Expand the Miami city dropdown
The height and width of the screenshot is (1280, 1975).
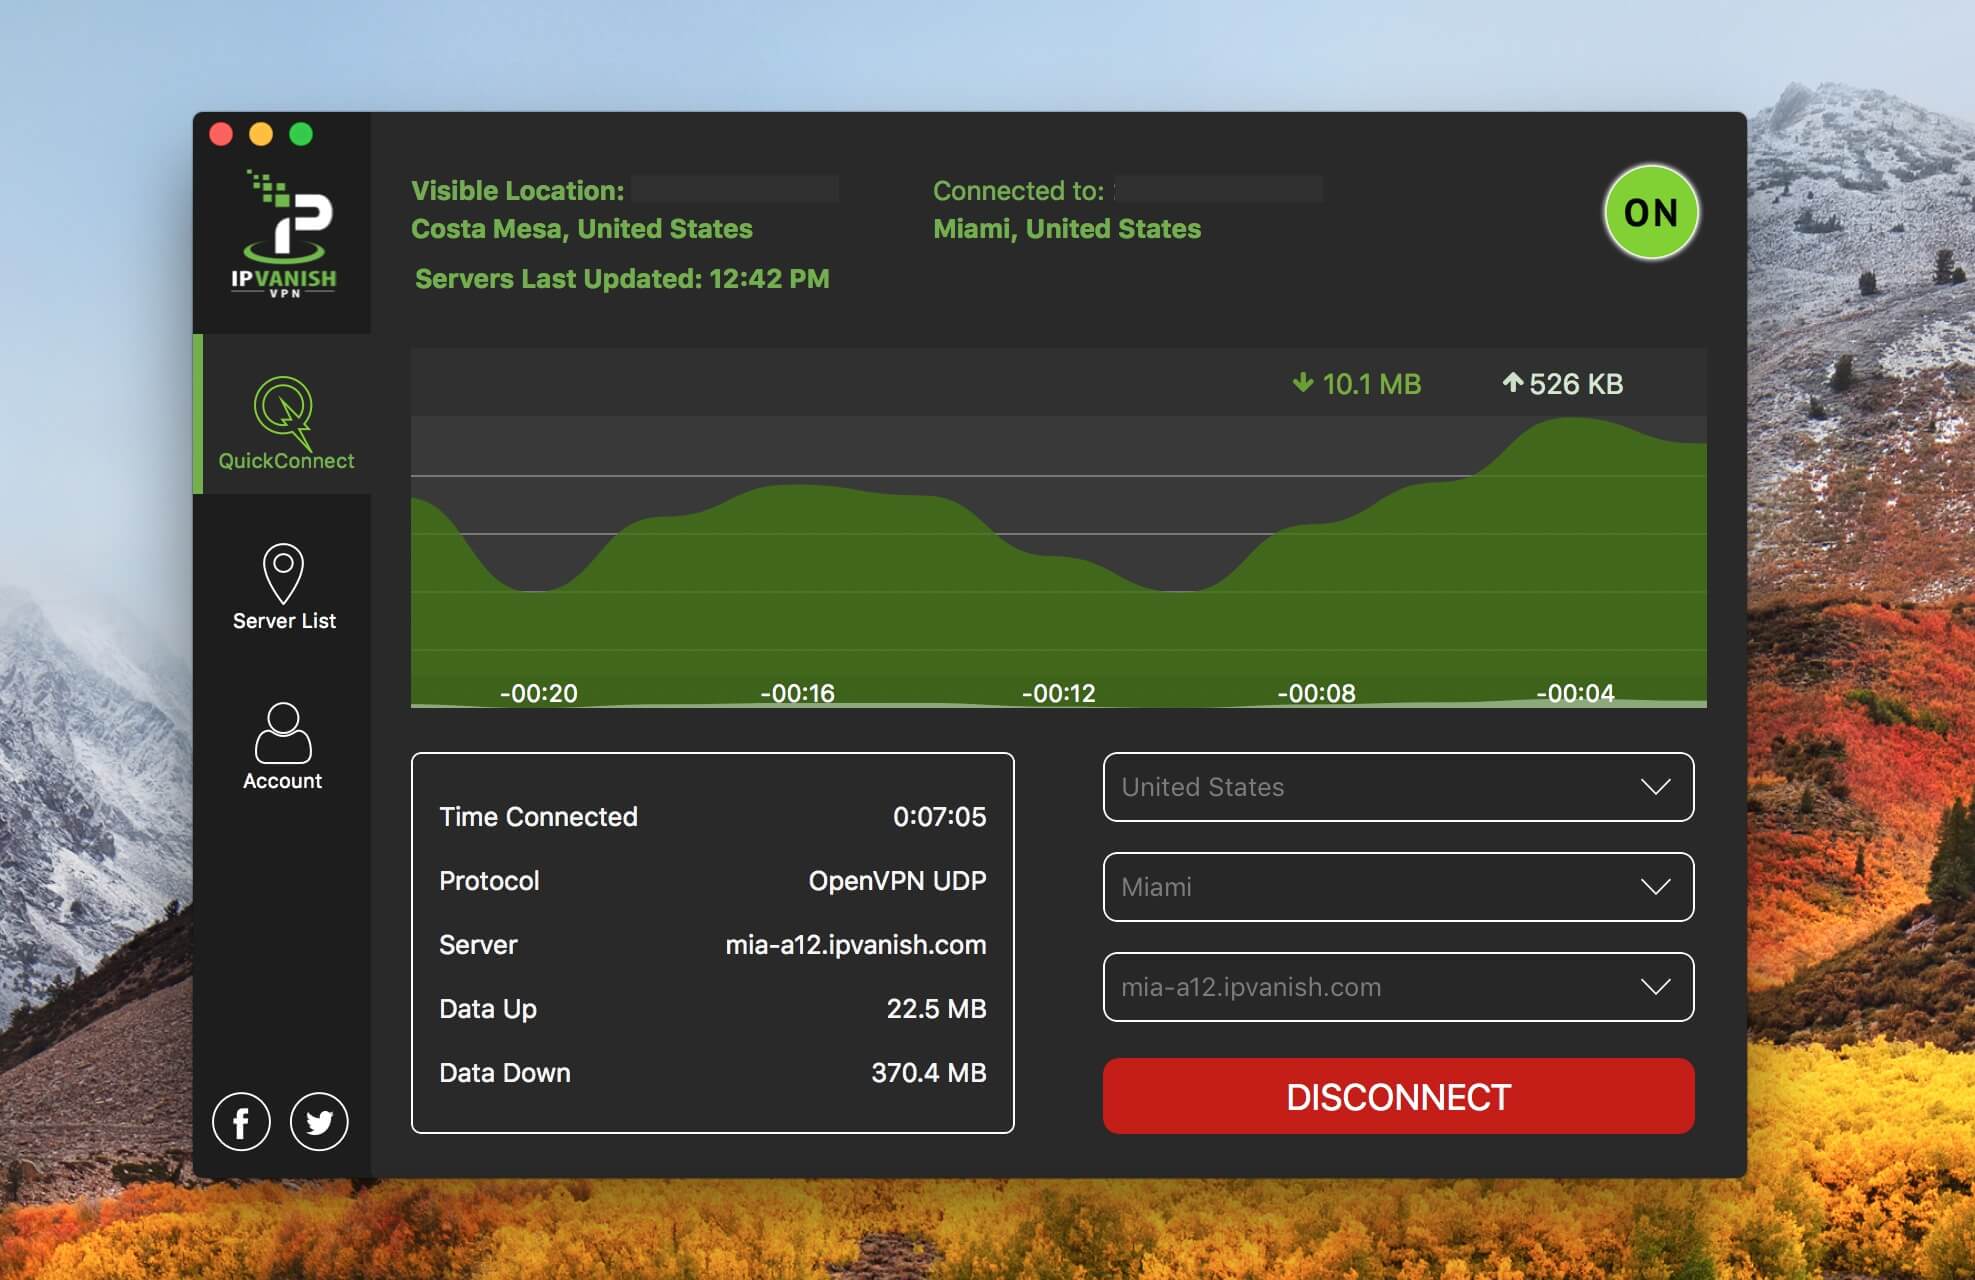(x=1397, y=887)
